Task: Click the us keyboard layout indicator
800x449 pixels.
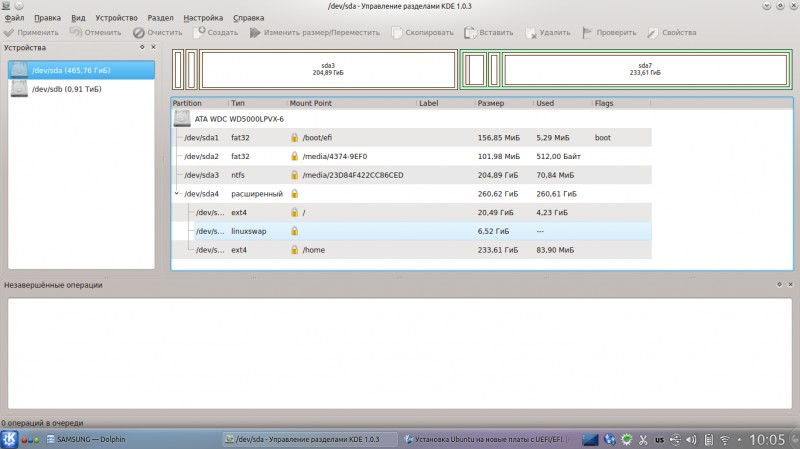Action: coord(659,439)
